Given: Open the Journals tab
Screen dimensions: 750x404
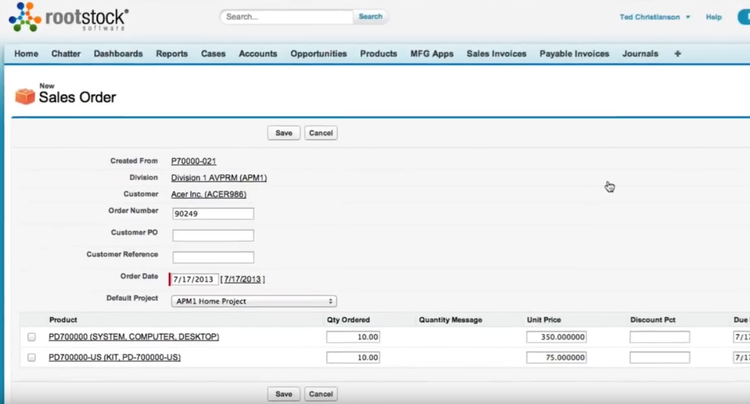Looking at the screenshot, I should tap(640, 54).
